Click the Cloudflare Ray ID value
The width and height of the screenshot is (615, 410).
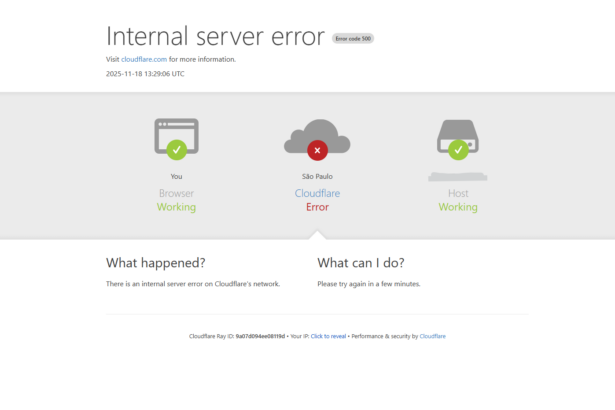[260, 336]
